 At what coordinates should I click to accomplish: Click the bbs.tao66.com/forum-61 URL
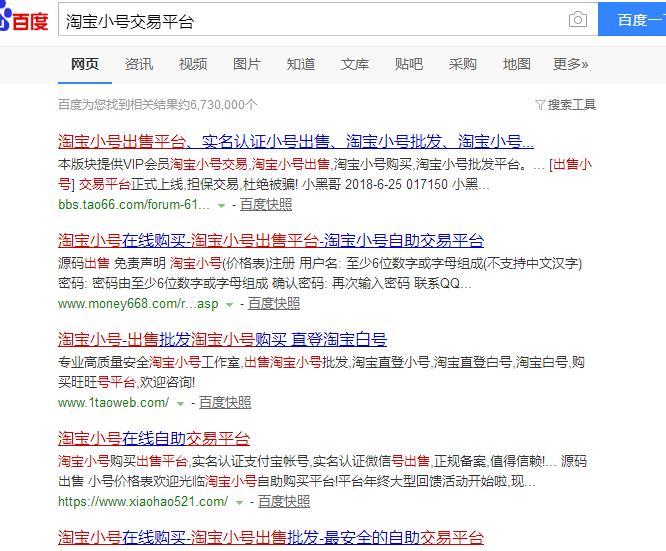[x=134, y=205]
